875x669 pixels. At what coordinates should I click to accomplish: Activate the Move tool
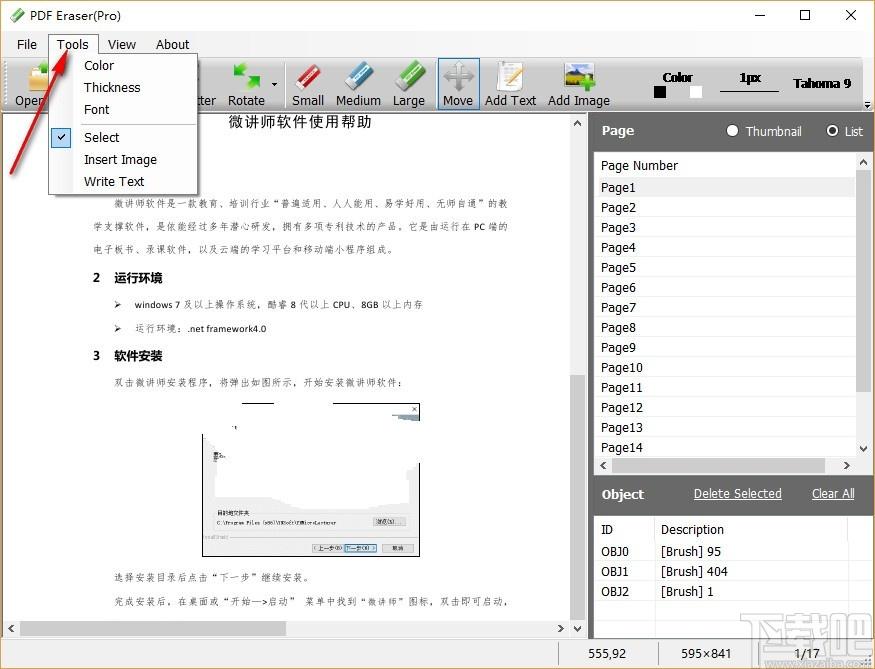[458, 84]
